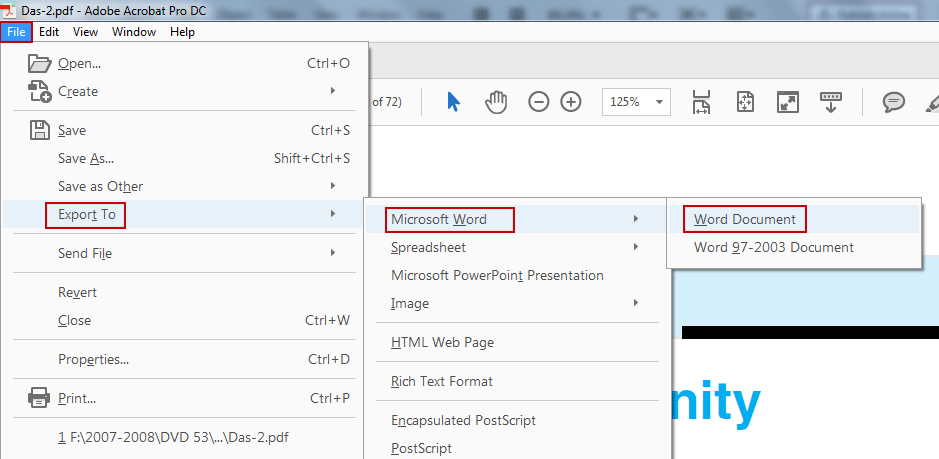The image size is (939, 459).
Task: Open the File menu
Action: (16, 32)
